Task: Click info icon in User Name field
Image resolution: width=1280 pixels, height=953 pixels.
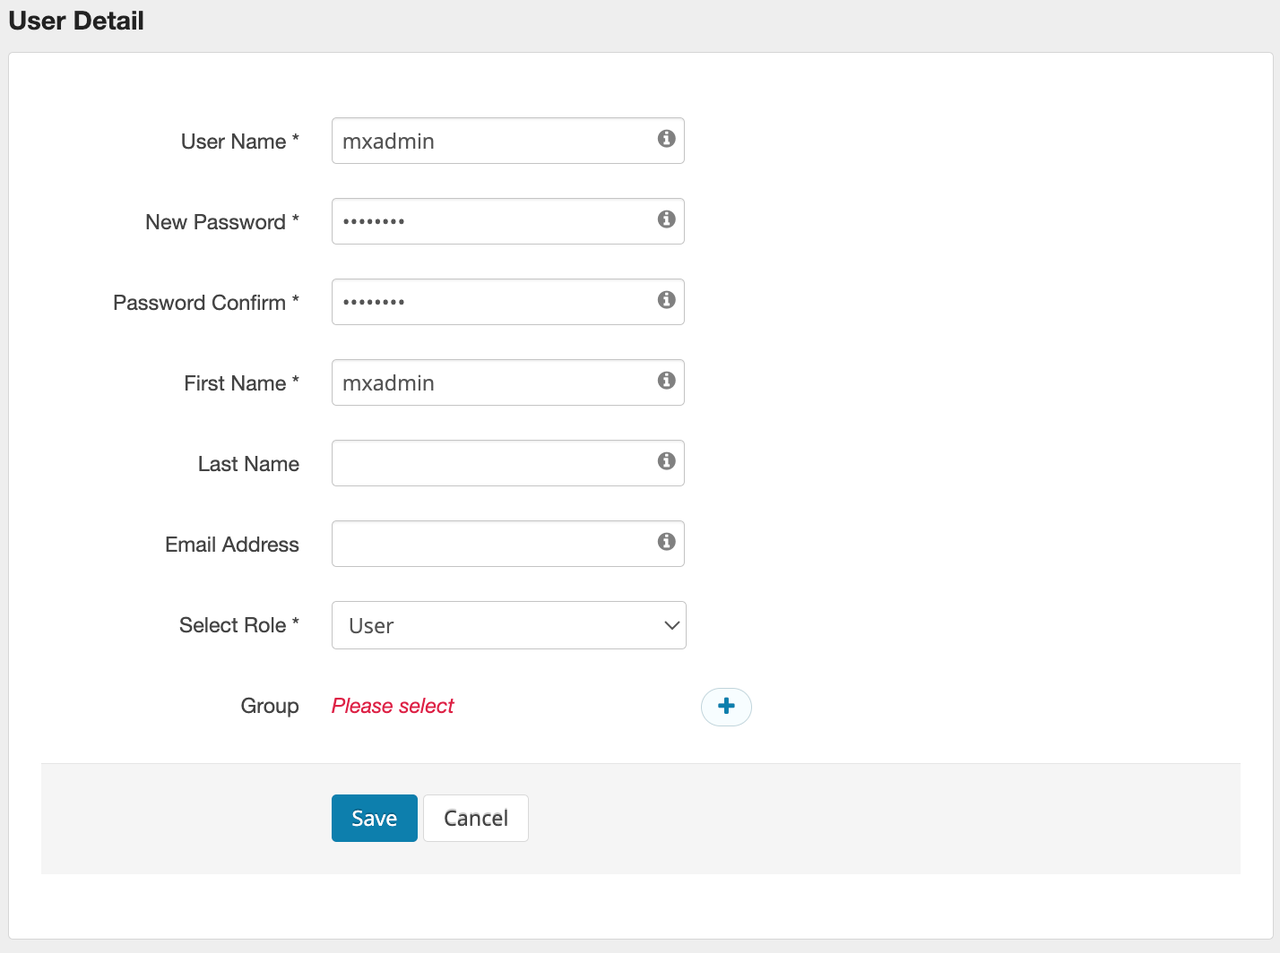Action: 666,139
